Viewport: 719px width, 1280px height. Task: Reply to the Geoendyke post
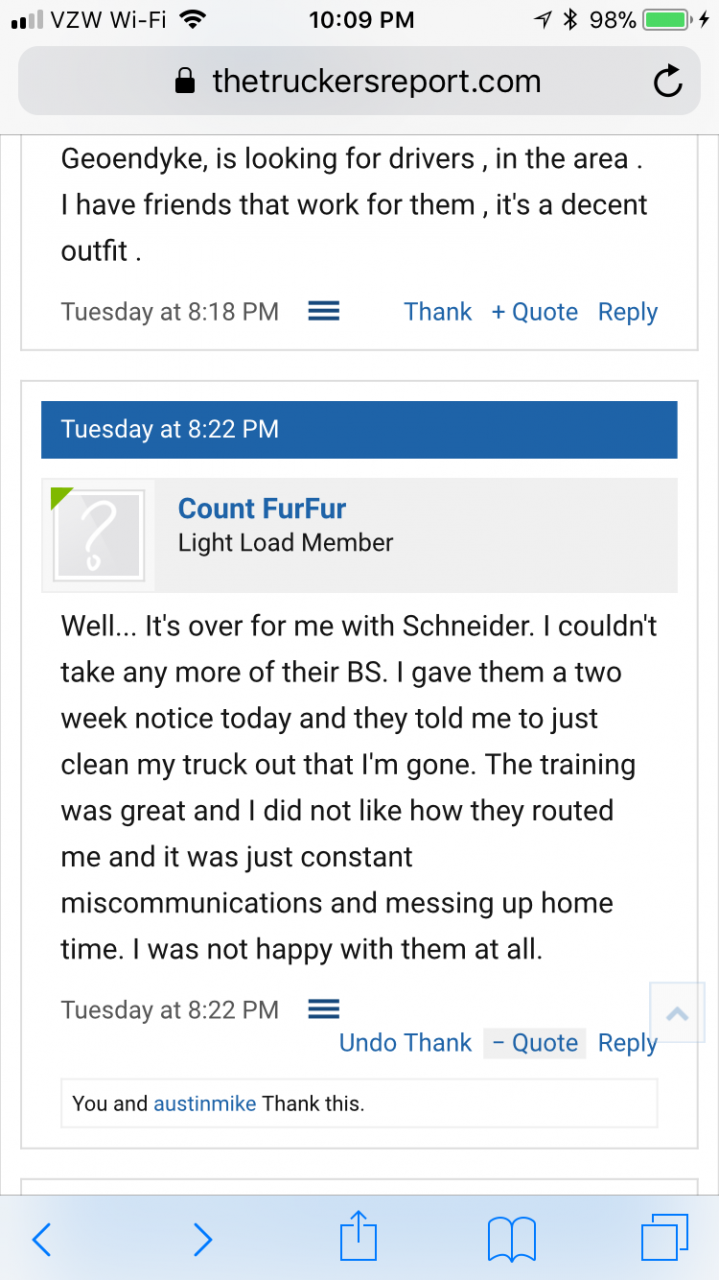(x=627, y=312)
